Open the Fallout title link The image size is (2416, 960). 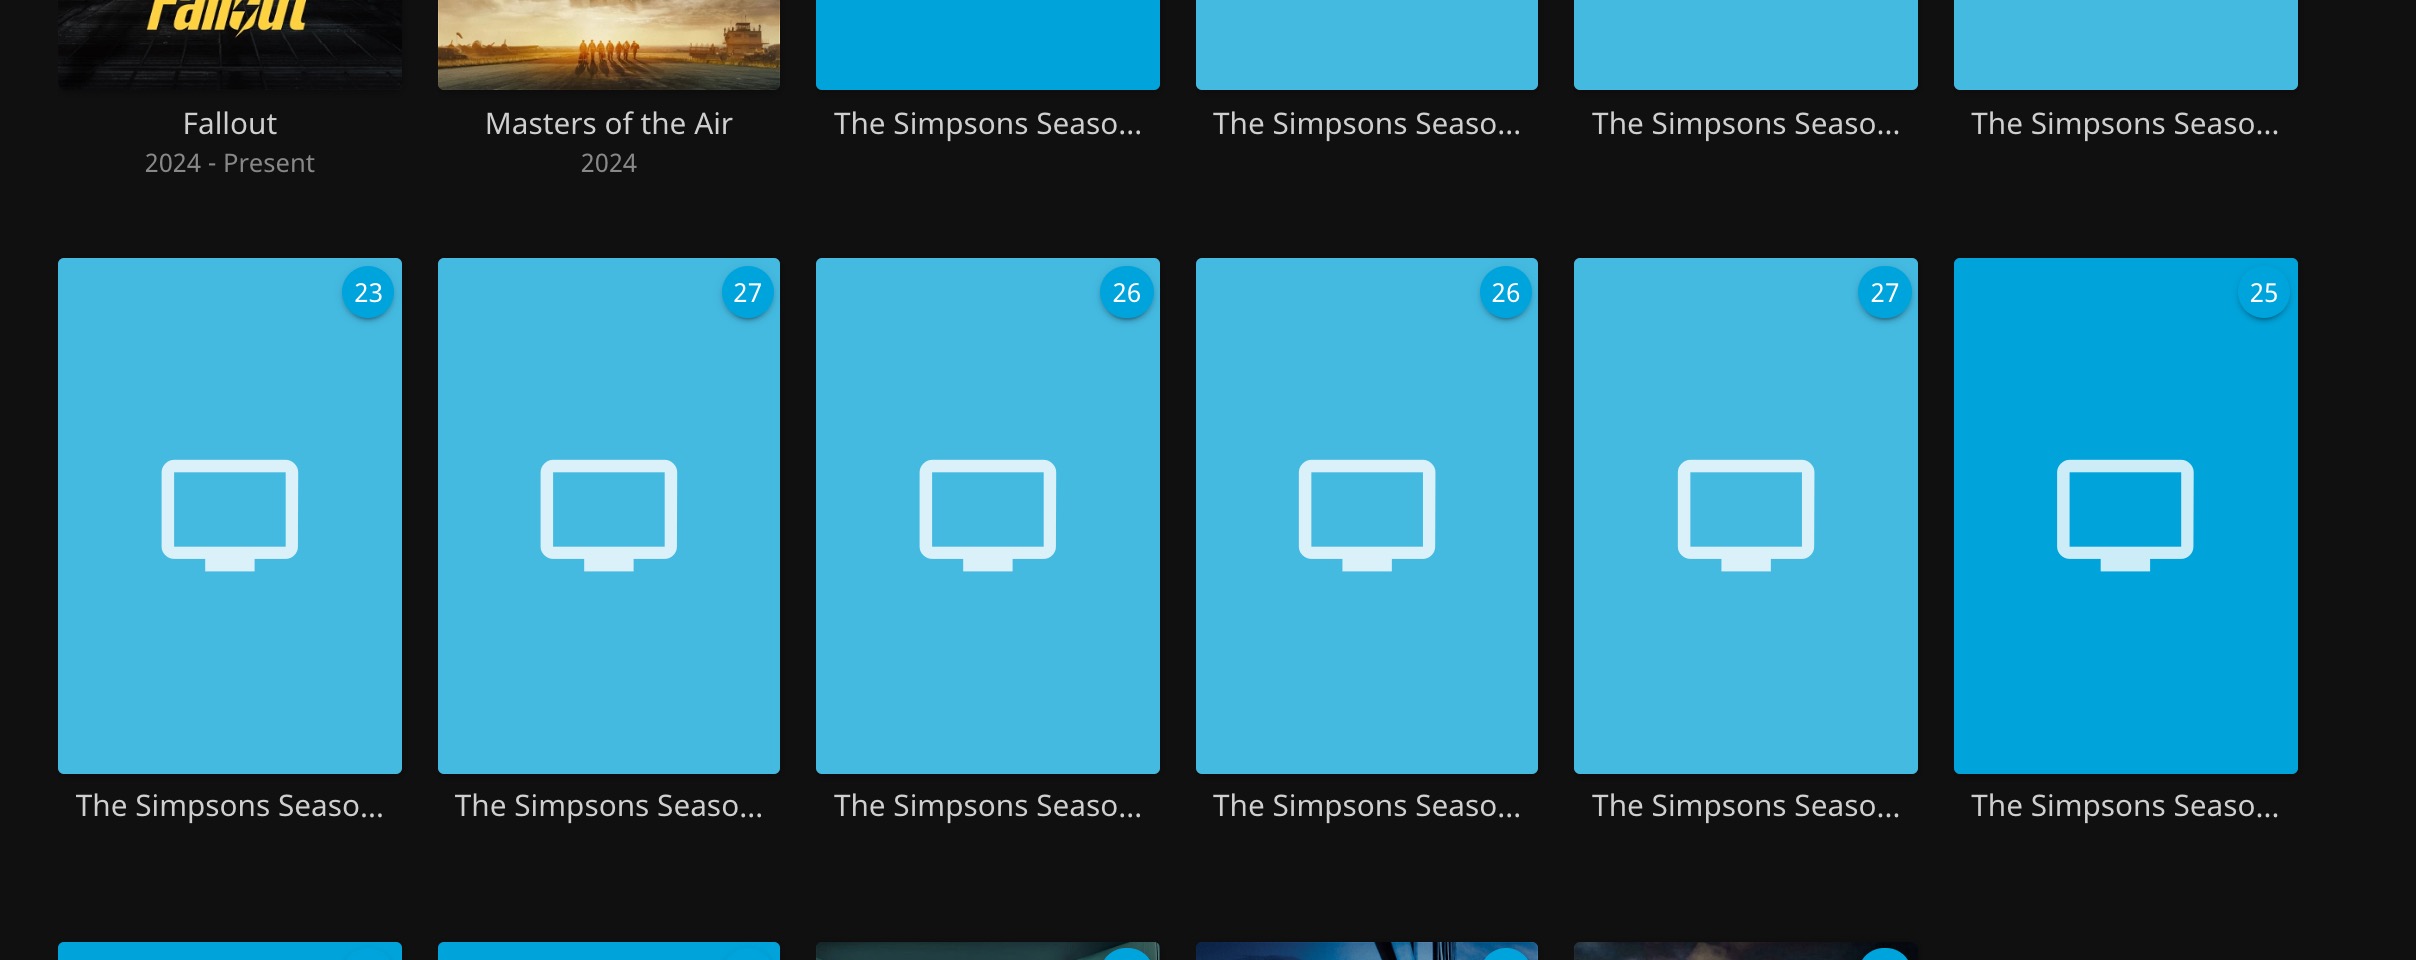click(229, 123)
